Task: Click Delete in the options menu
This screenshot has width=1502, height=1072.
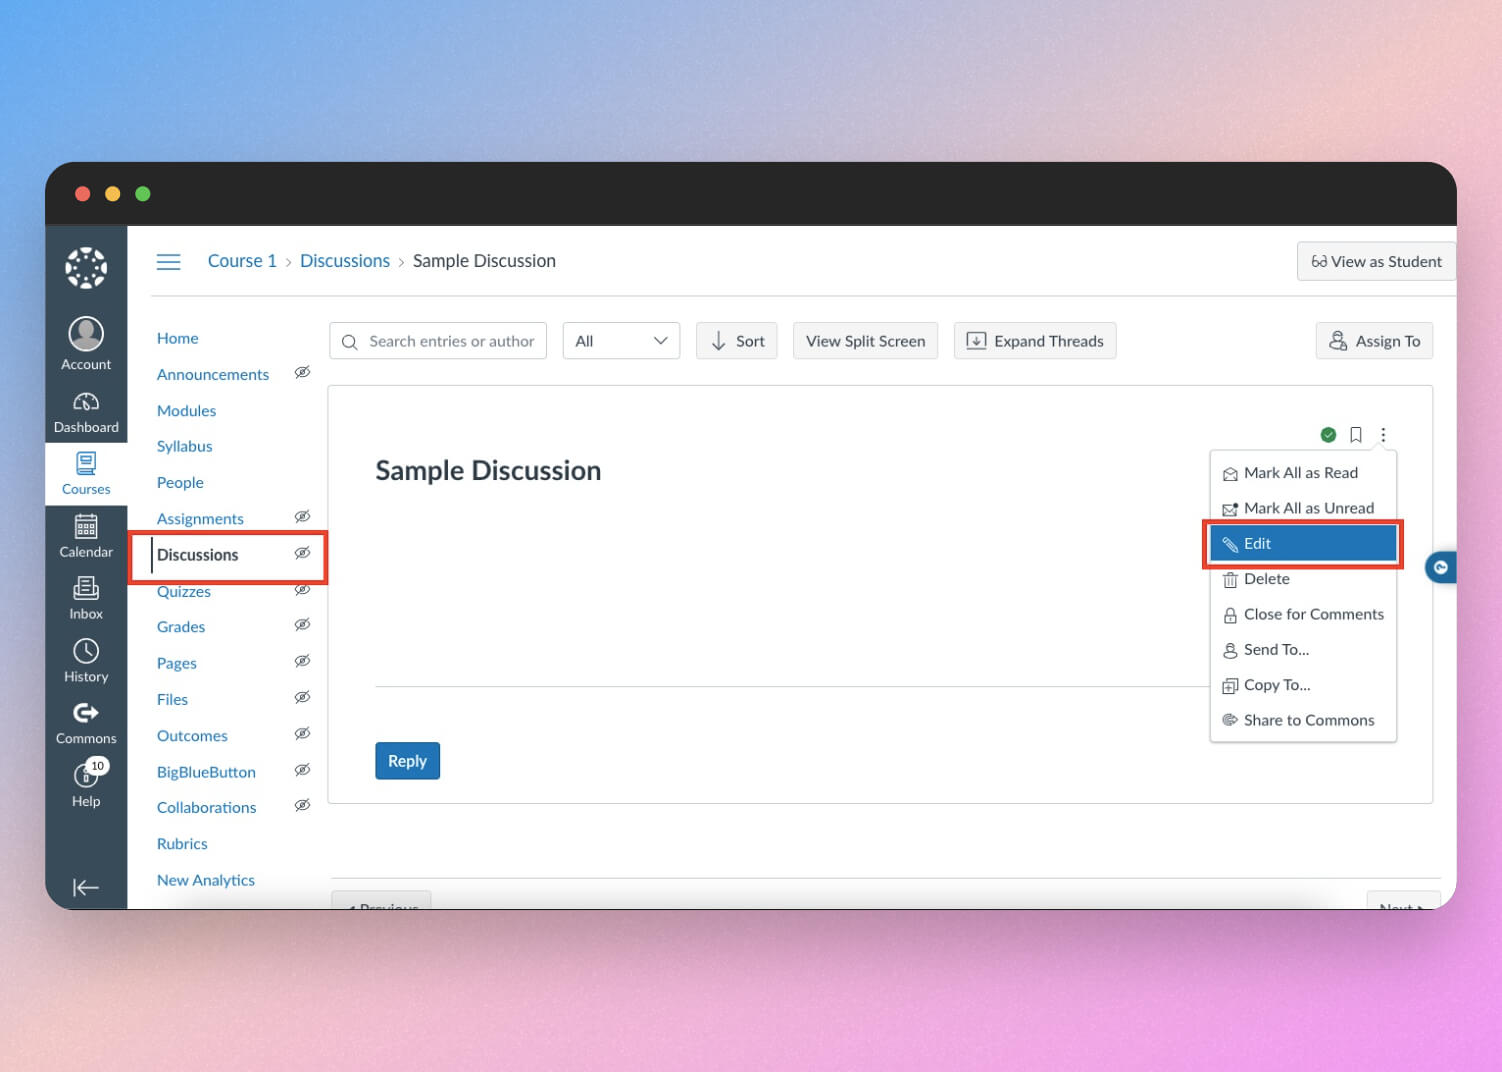Action: pos(1266,578)
